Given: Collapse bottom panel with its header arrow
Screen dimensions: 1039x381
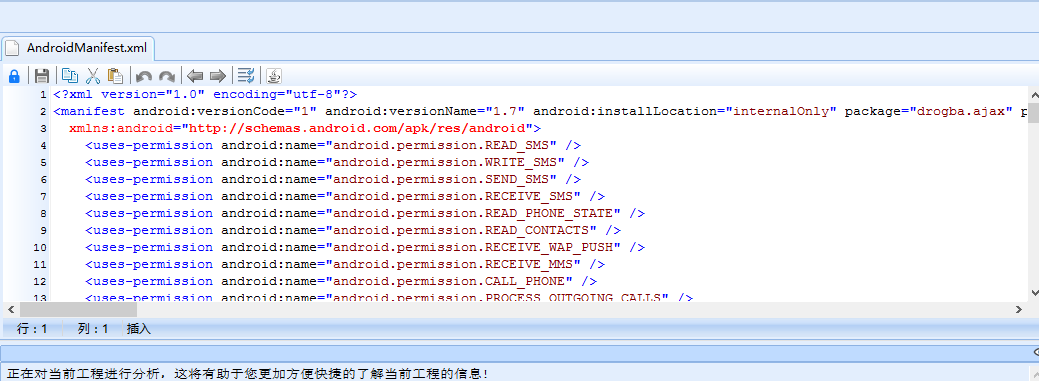Looking at the screenshot, I should pos(1036,353).
